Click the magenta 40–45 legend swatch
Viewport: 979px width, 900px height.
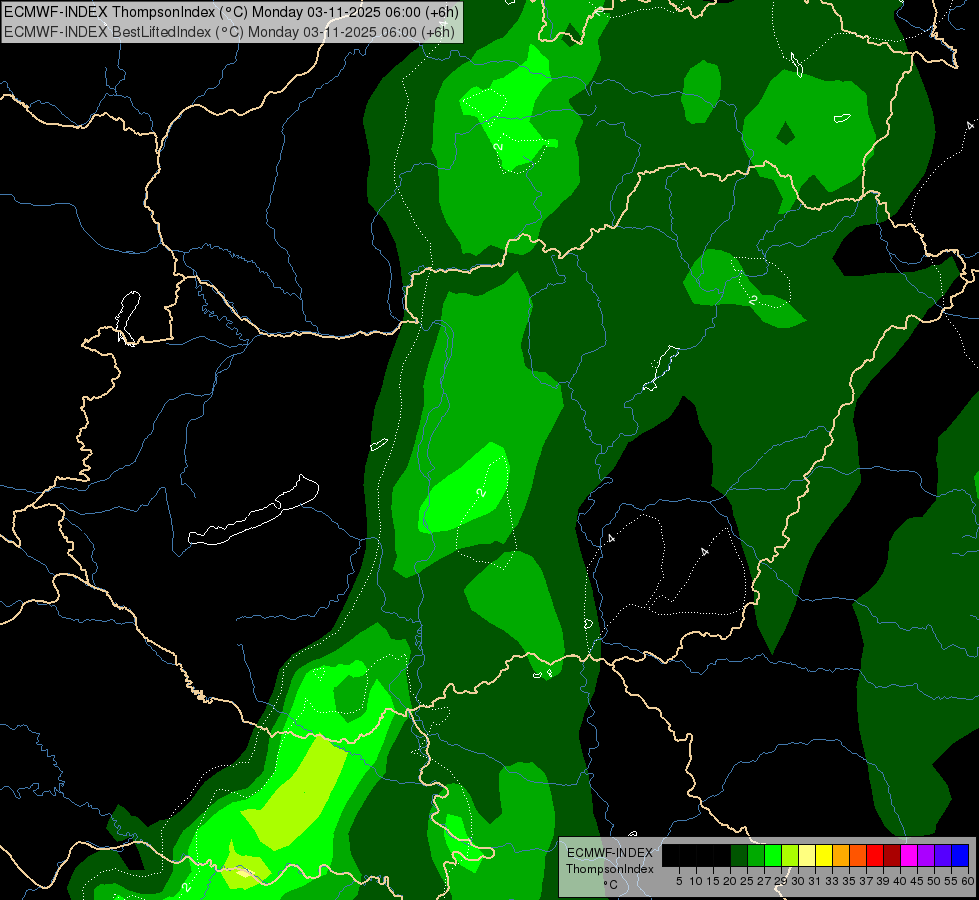pos(909,855)
